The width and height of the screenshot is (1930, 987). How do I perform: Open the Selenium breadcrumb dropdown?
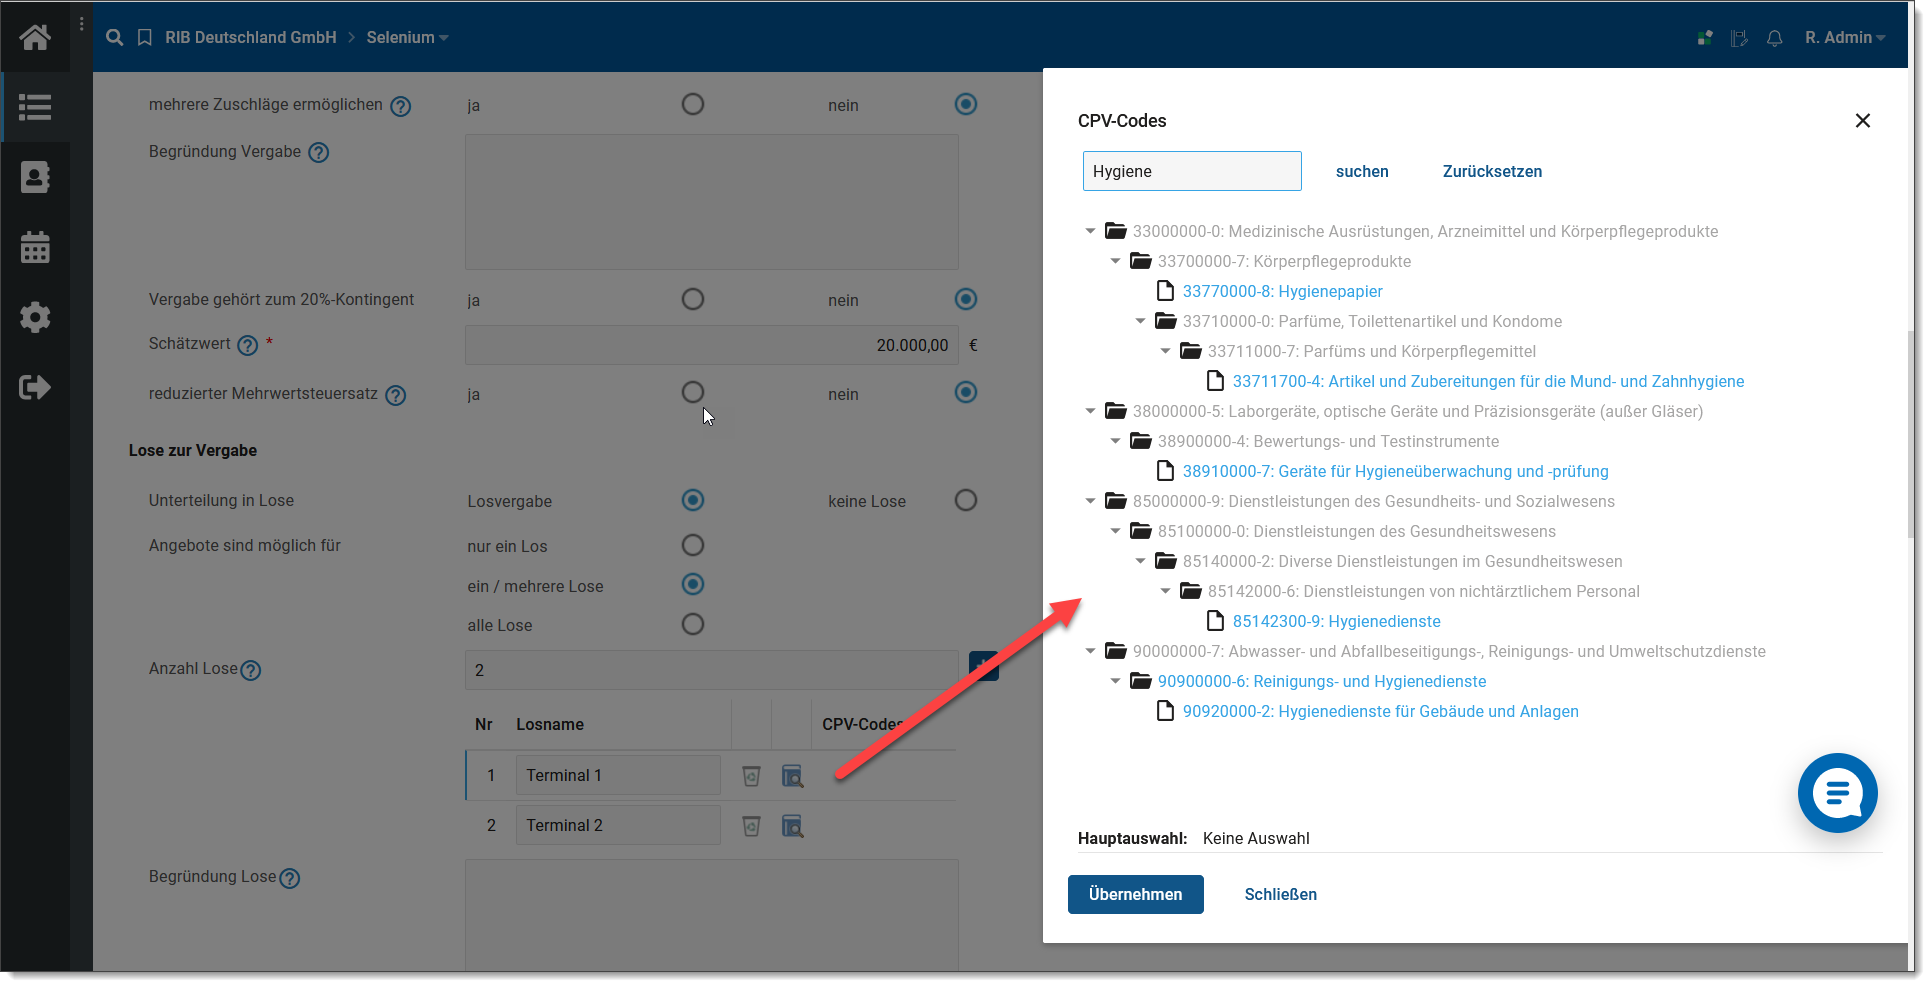click(x=407, y=37)
